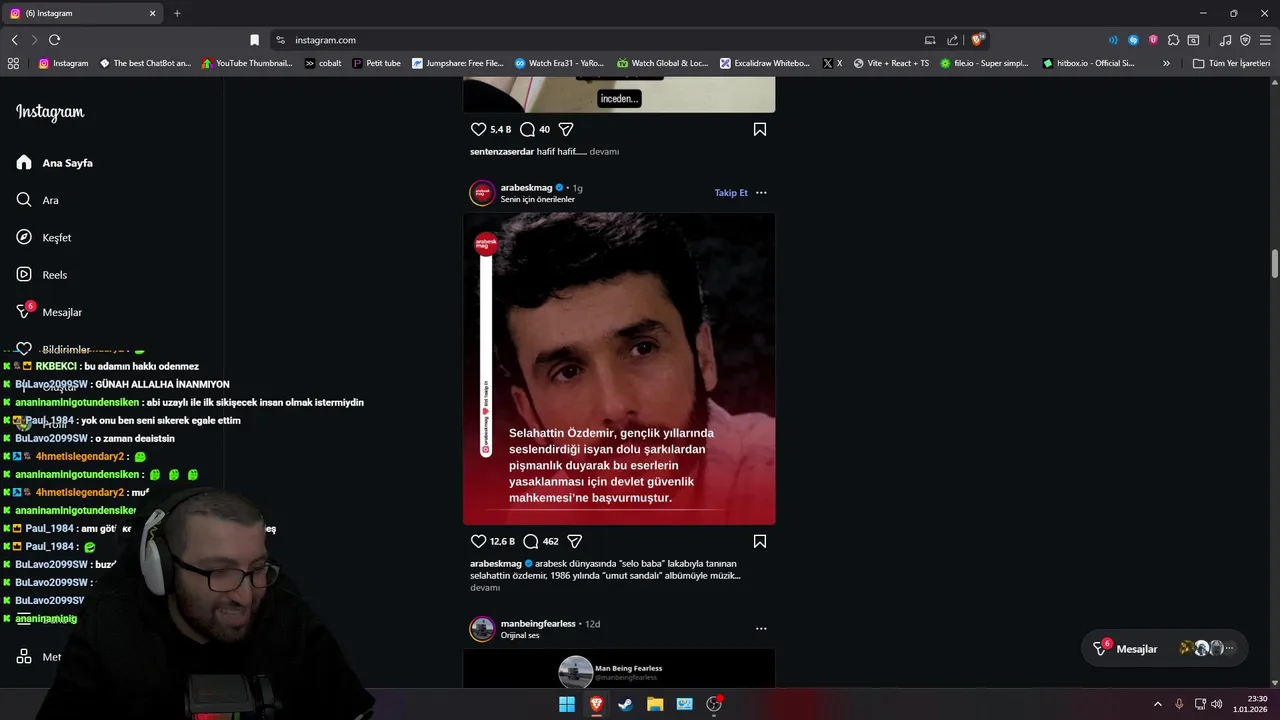1280x720 pixels.
Task: Open the sentenzaserdar username link
Action: [502, 152]
